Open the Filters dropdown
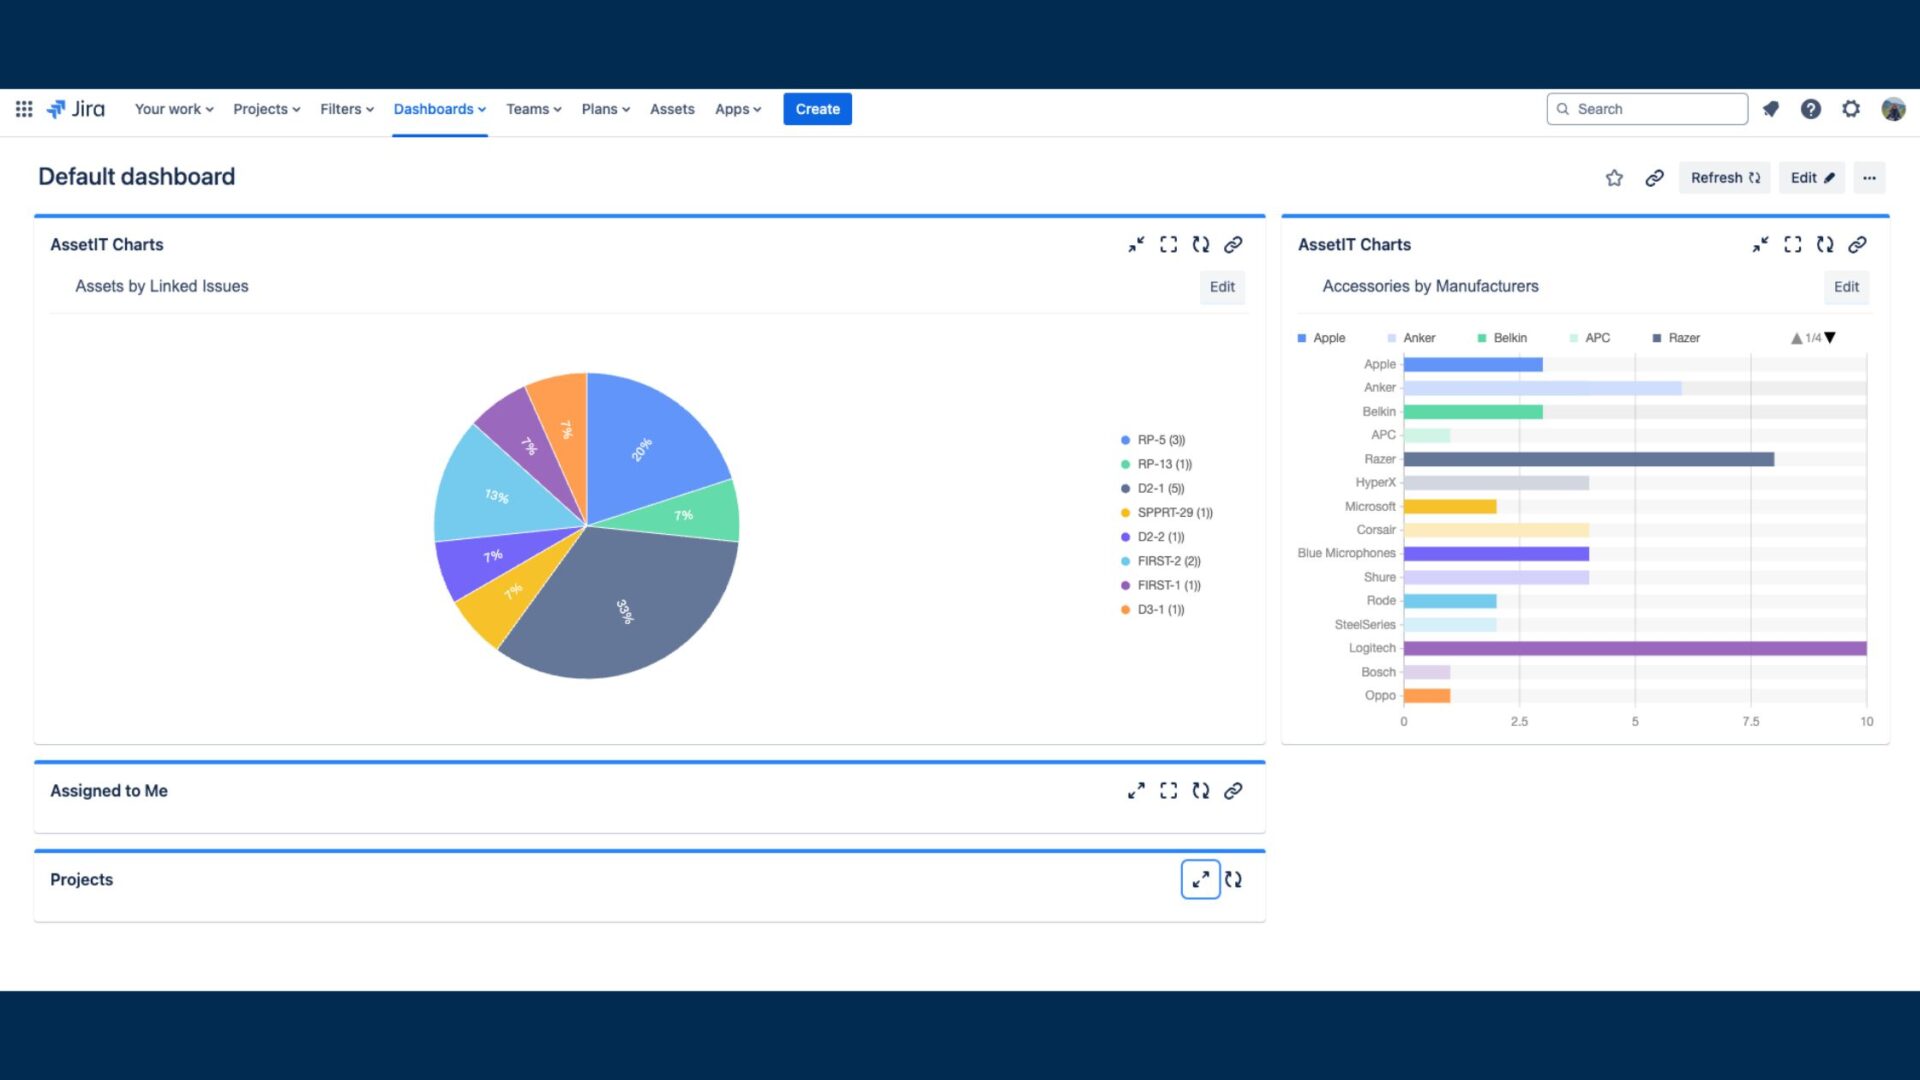1920x1080 pixels. pyautogui.click(x=347, y=109)
